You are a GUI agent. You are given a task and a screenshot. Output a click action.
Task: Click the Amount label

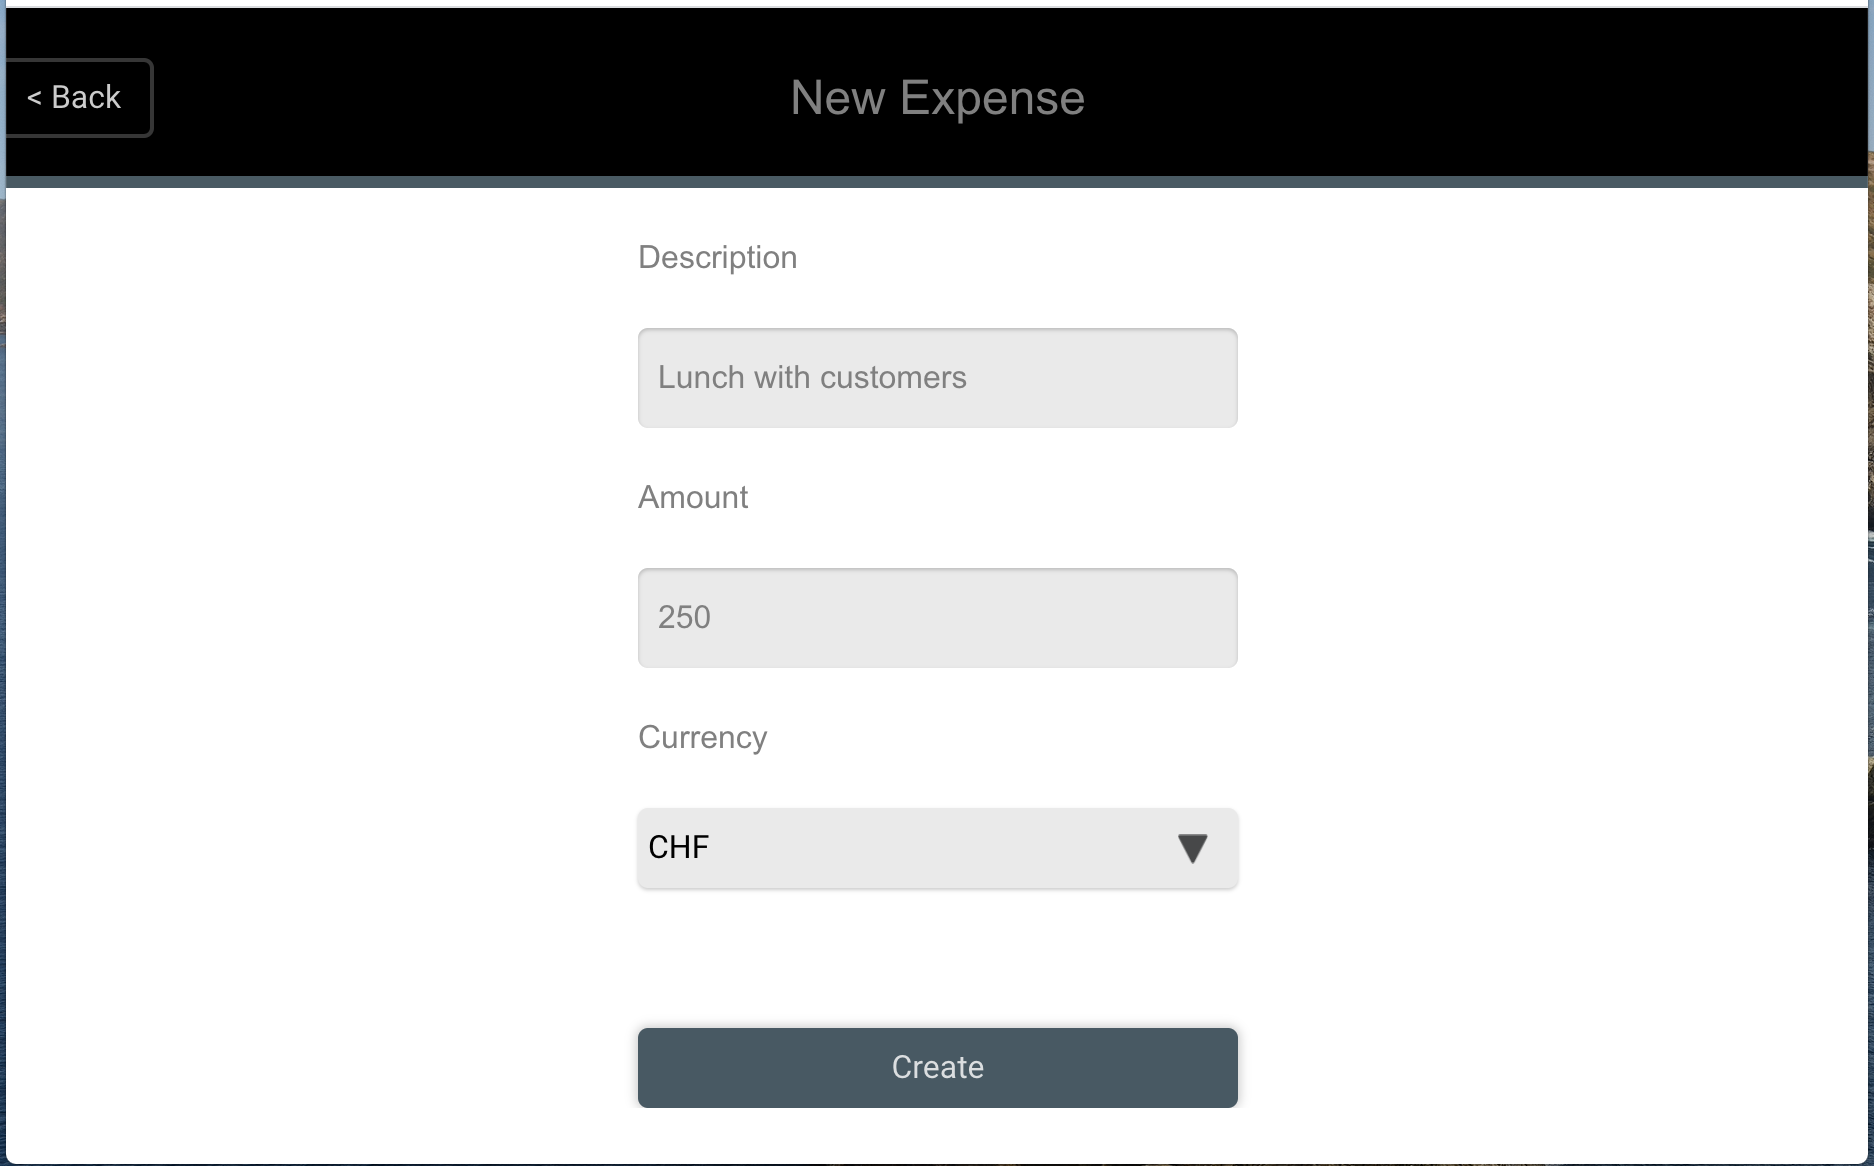(692, 497)
